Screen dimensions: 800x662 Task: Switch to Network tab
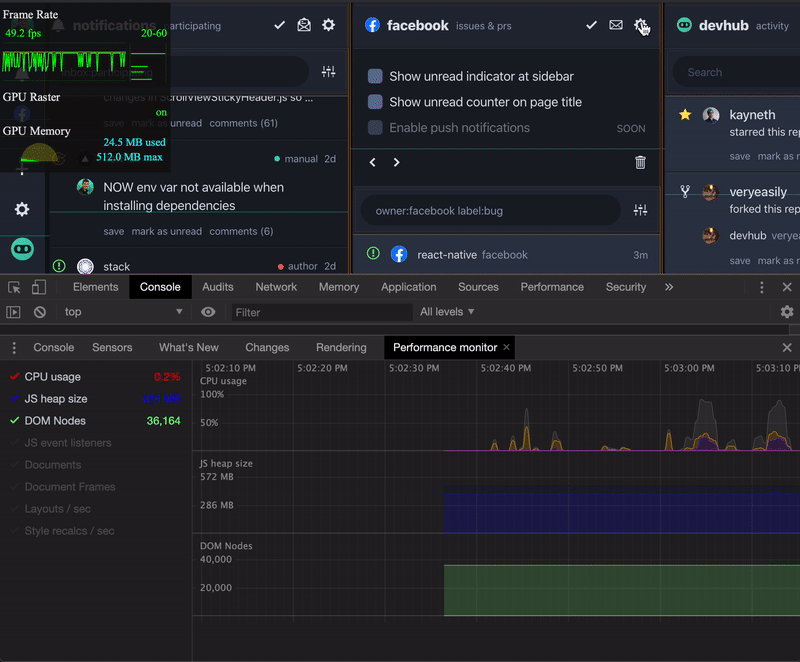[276, 287]
